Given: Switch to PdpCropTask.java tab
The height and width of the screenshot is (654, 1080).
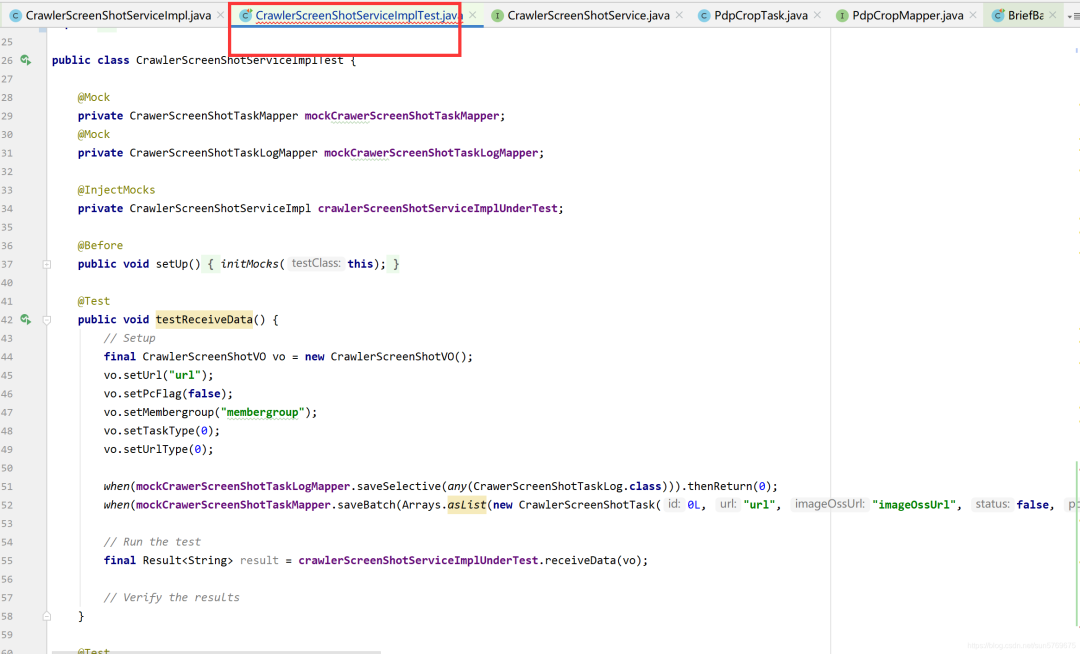Looking at the screenshot, I should [x=760, y=15].
